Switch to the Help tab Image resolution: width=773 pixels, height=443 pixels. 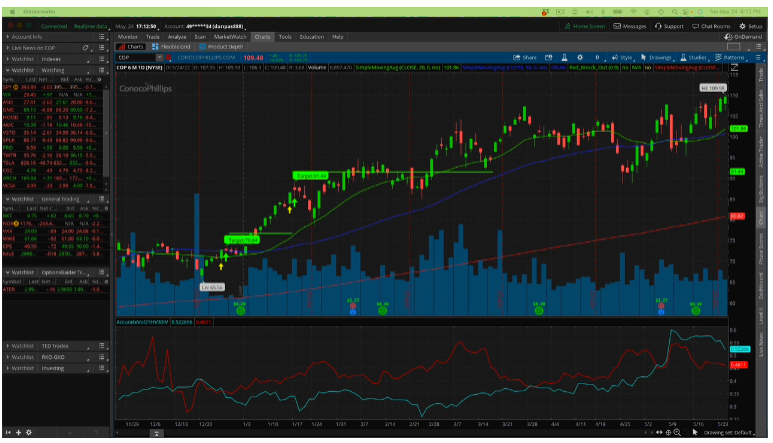[338, 37]
